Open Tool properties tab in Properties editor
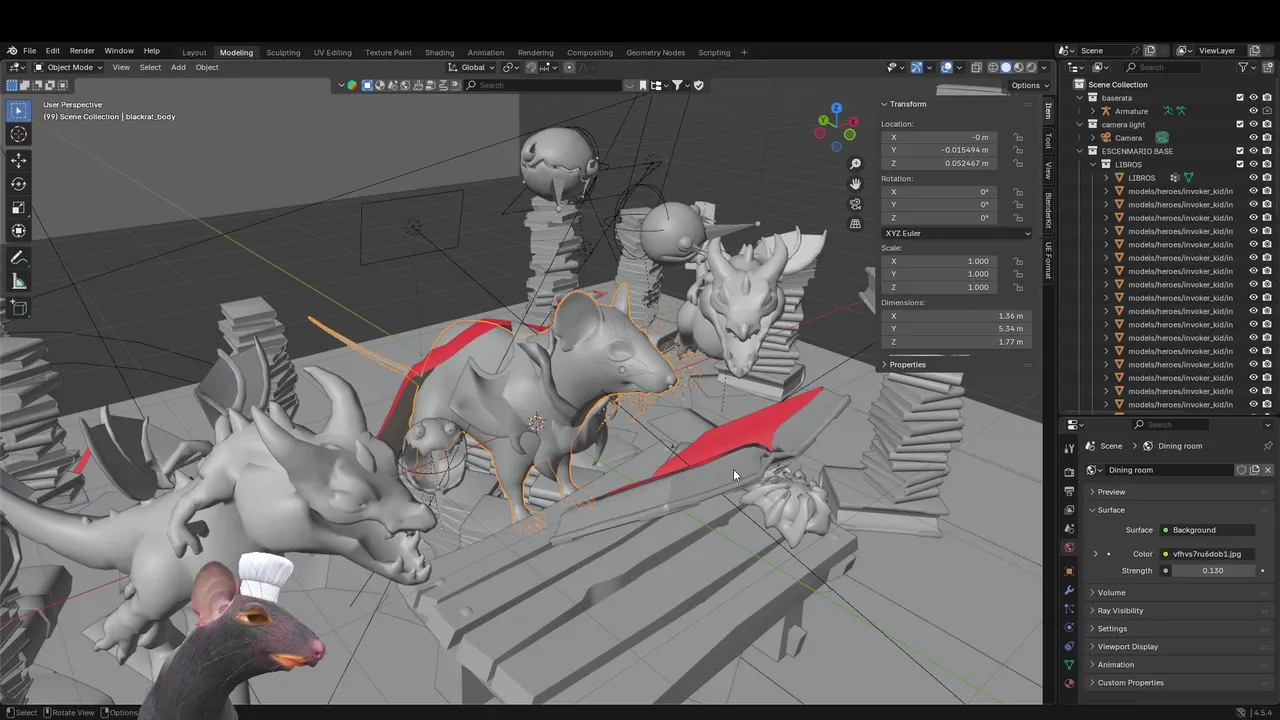The image size is (1280, 720). (1069, 449)
